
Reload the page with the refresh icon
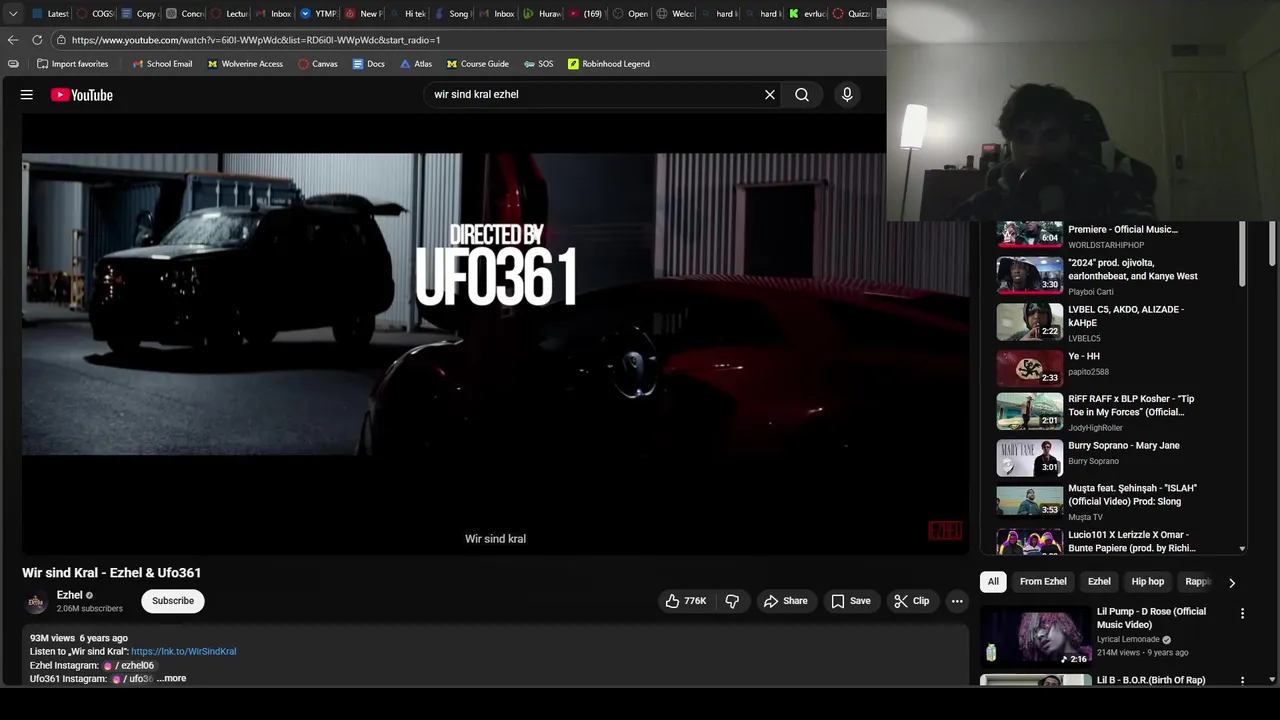click(x=37, y=40)
